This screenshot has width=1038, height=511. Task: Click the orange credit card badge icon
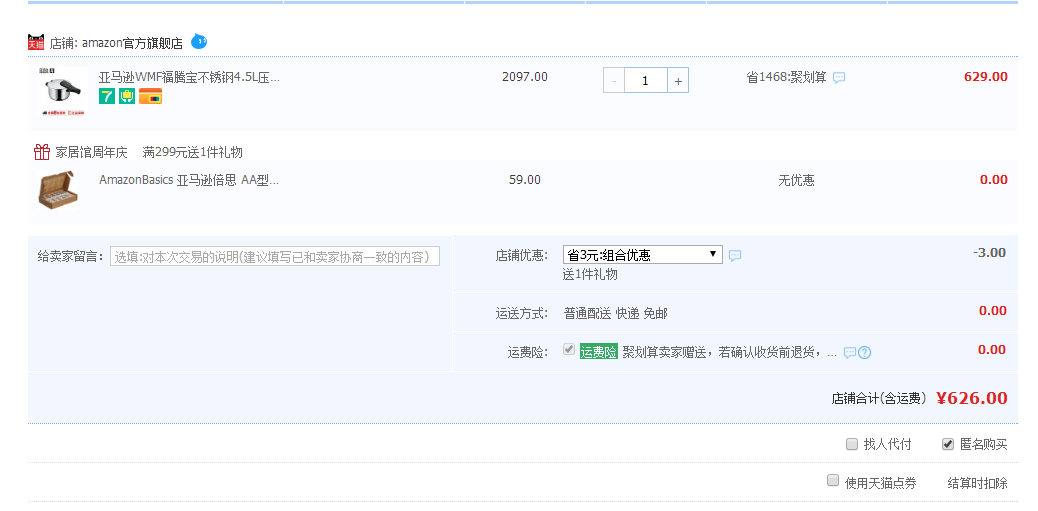point(150,97)
